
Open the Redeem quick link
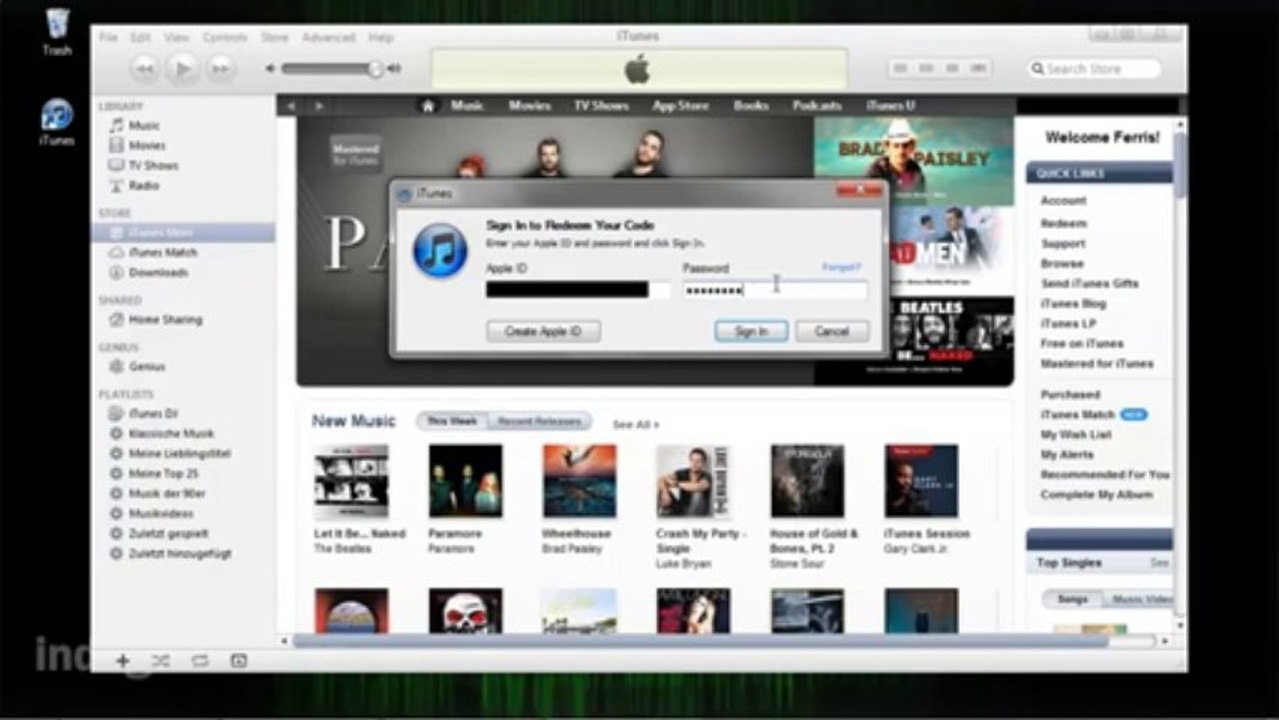1063,223
